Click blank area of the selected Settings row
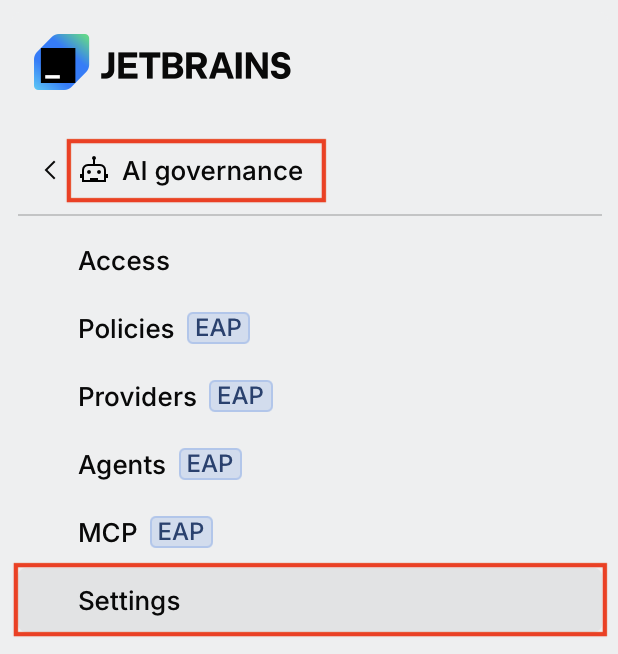The width and height of the screenshot is (618, 654). pyautogui.click(x=392, y=600)
